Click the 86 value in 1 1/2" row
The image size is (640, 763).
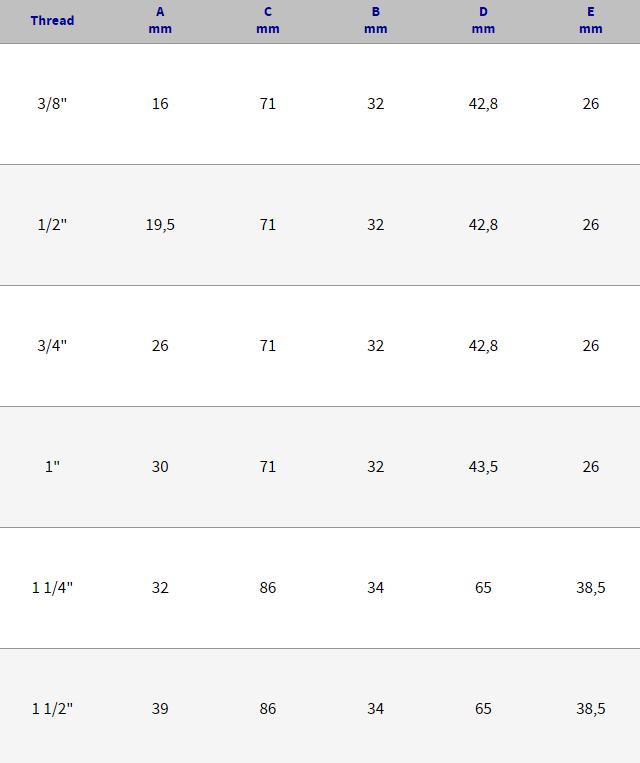coord(268,709)
